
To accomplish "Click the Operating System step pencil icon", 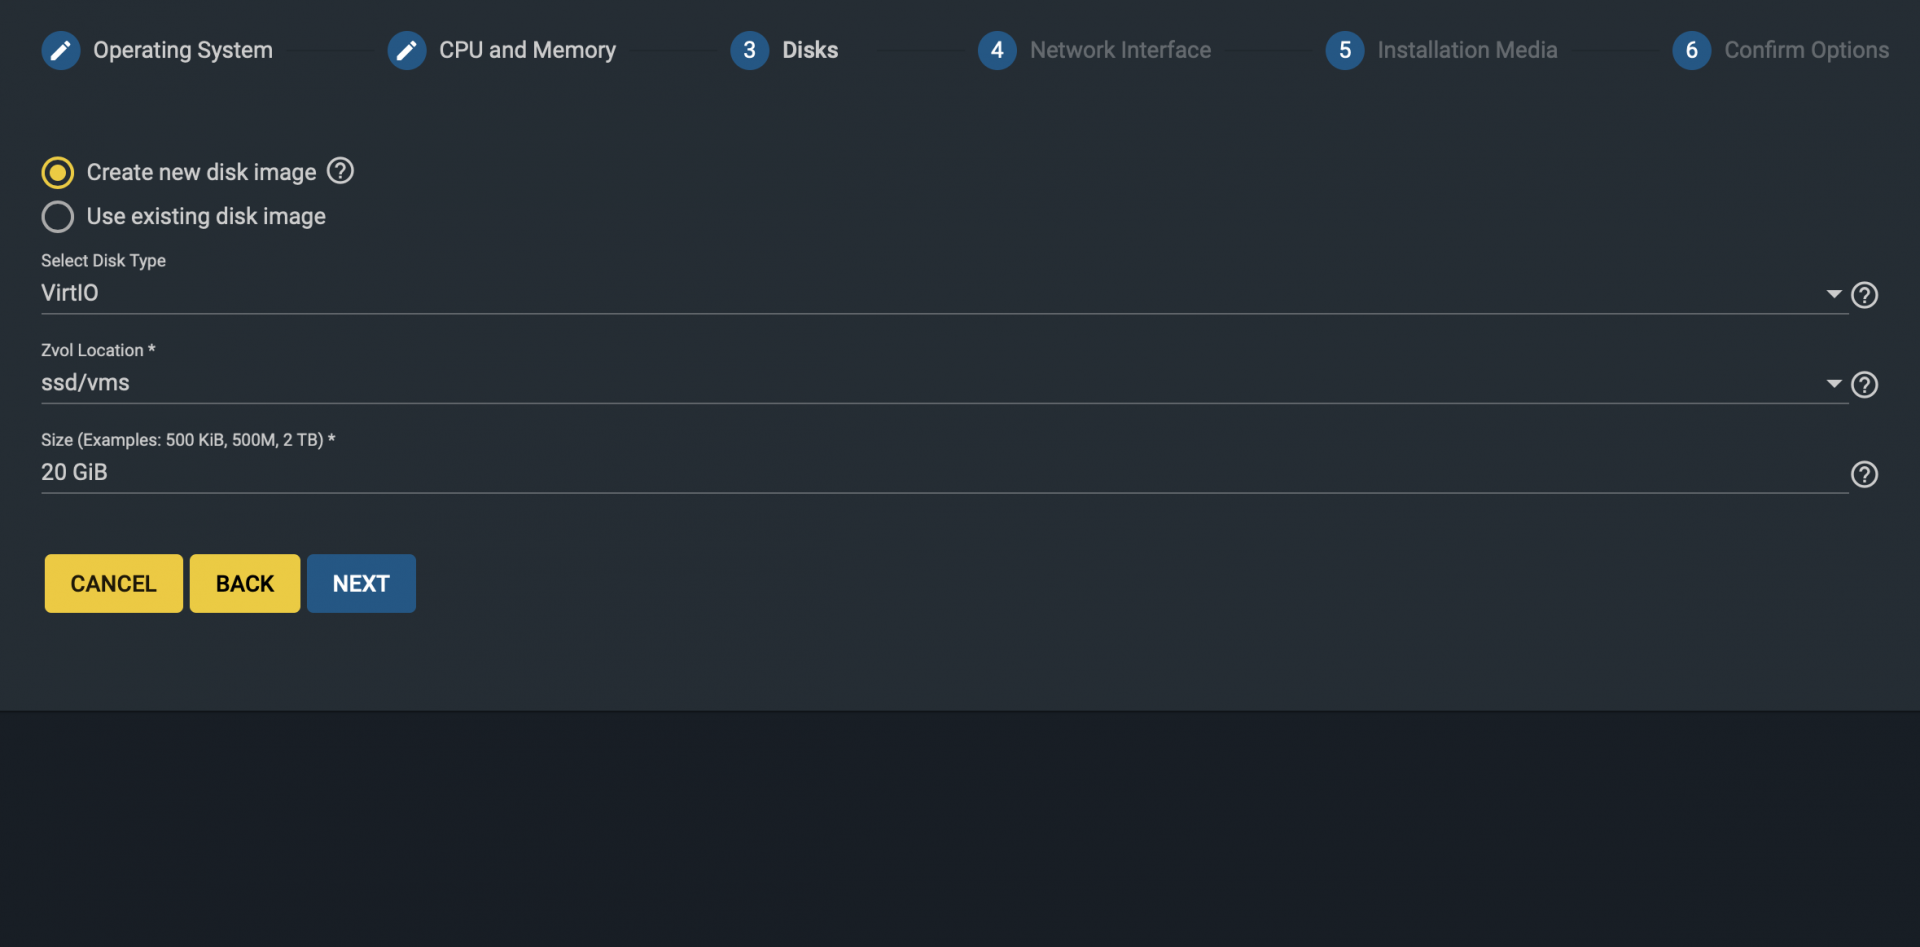I will coord(61,50).
